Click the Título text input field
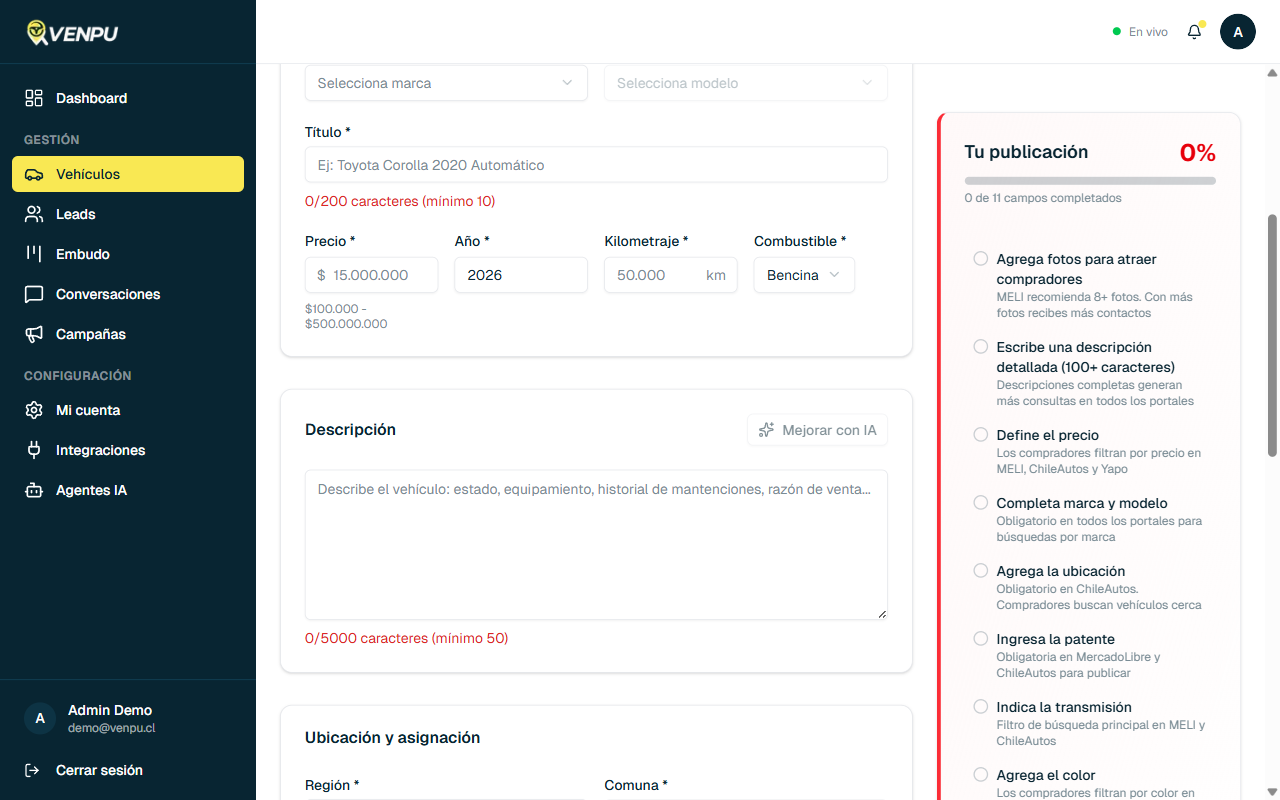The image size is (1280, 800). (x=596, y=165)
